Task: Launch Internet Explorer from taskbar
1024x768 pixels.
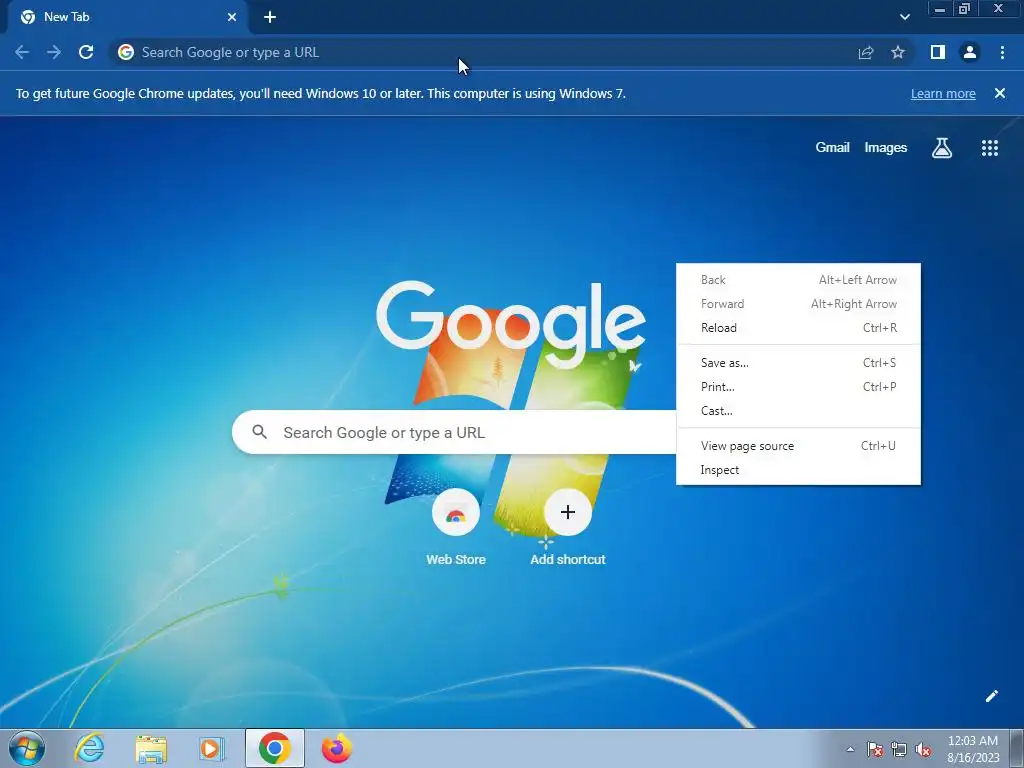Action: [89, 748]
